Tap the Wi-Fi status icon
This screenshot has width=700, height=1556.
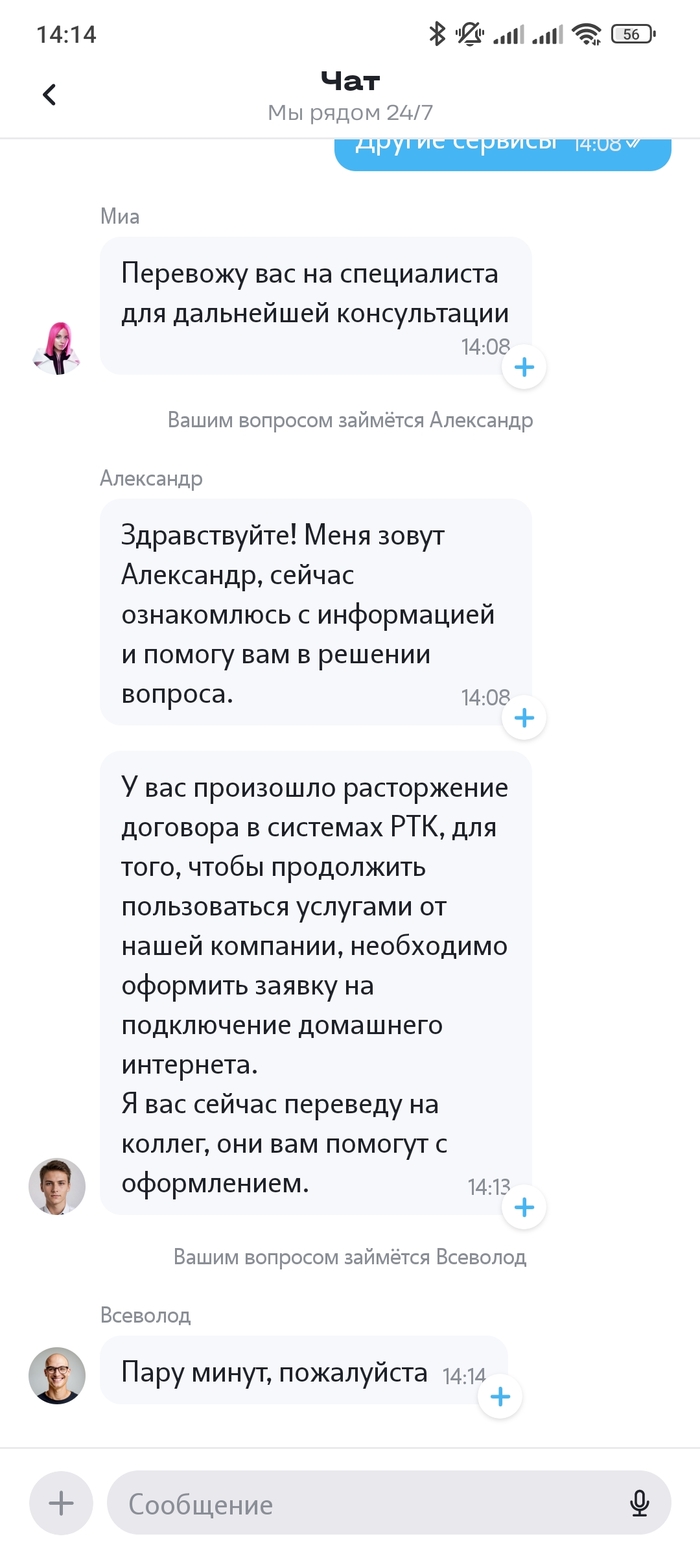(x=587, y=34)
